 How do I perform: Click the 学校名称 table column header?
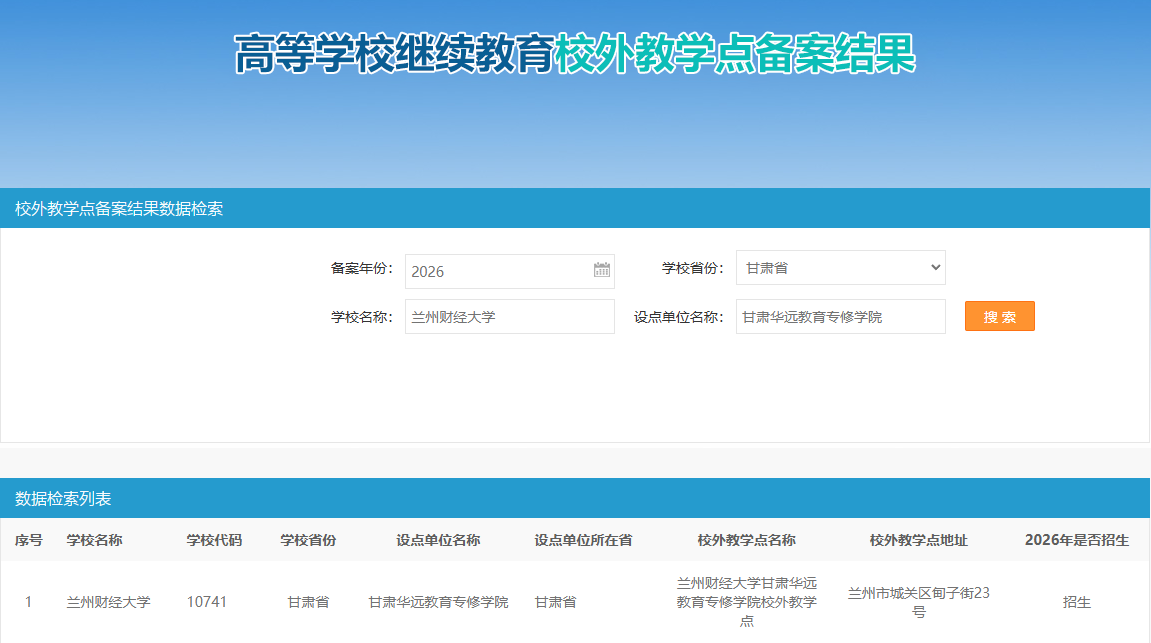[95, 540]
